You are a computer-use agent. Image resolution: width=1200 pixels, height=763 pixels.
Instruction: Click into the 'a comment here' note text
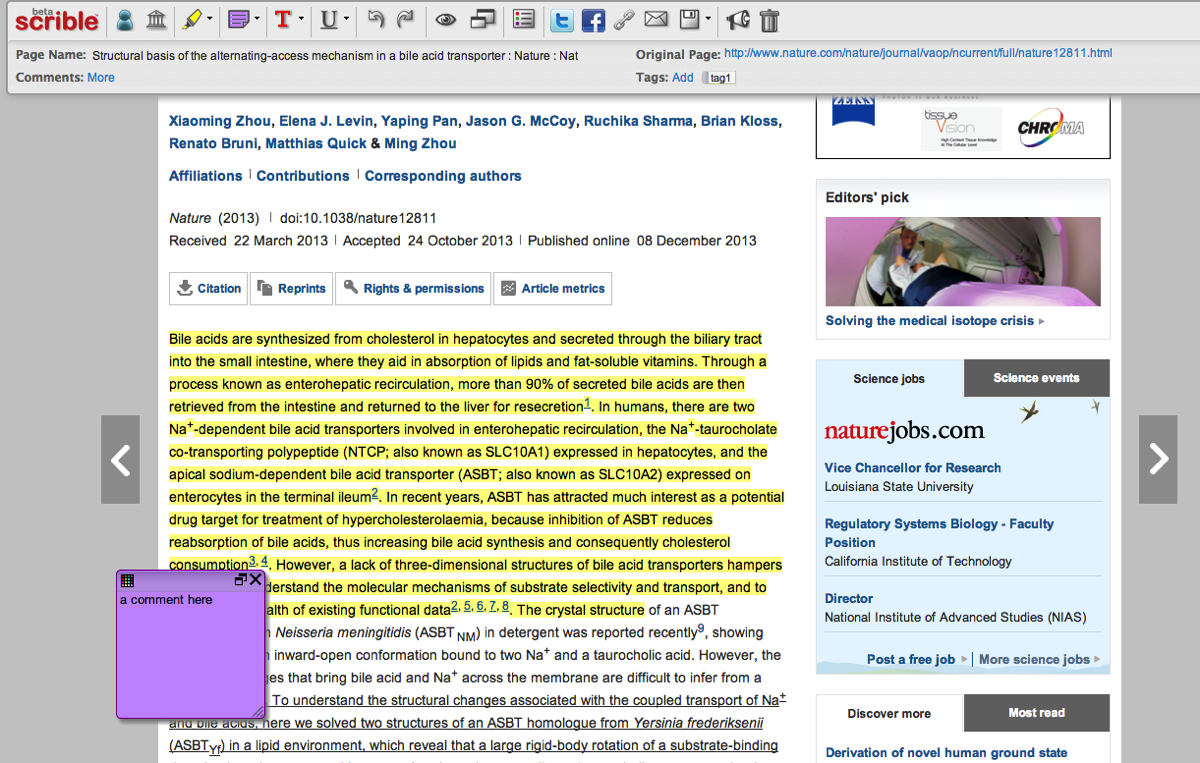point(166,600)
